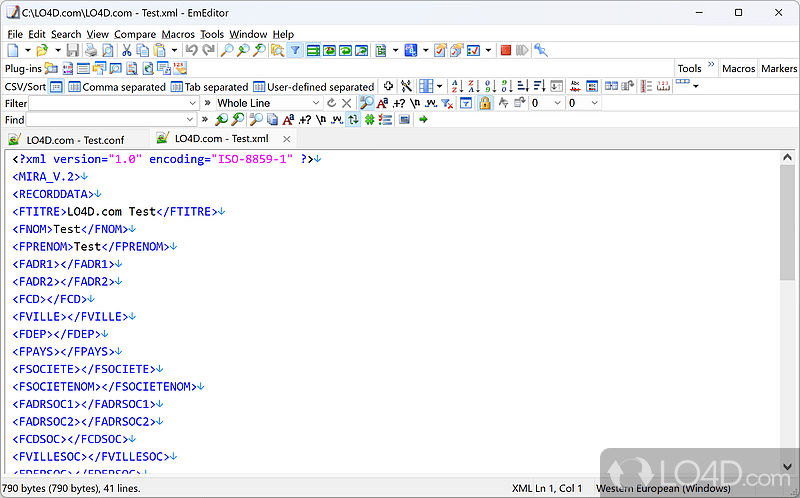Image resolution: width=800 pixels, height=498 pixels.
Task: Click the funnel with red X clear filter icon
Action: tap(447, 103)
